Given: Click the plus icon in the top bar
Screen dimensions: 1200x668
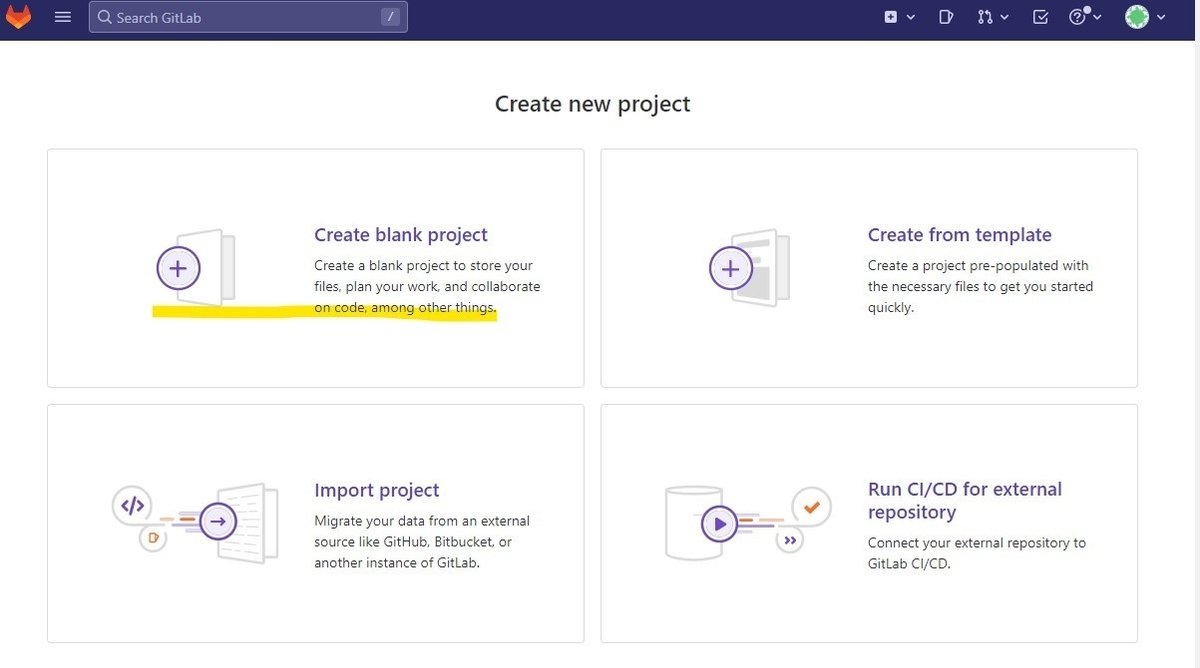Looking at the screenshot, I should pyautogui.click(x=889, y=16).
